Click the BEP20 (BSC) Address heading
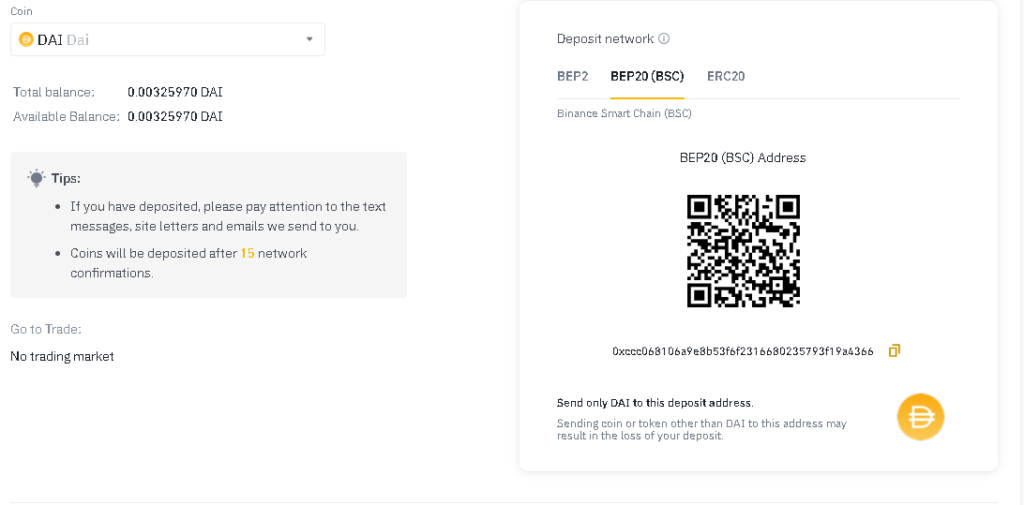1024x505 pixels. pos(743,157)
